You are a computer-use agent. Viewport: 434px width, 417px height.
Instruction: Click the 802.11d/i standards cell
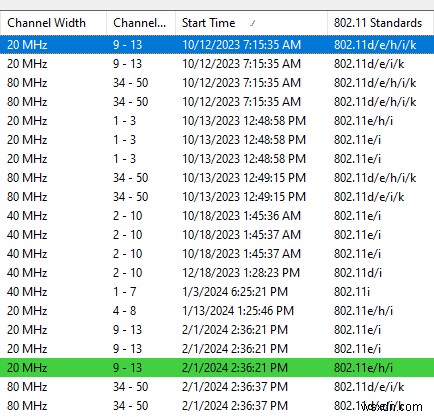(x=358, y=273)
